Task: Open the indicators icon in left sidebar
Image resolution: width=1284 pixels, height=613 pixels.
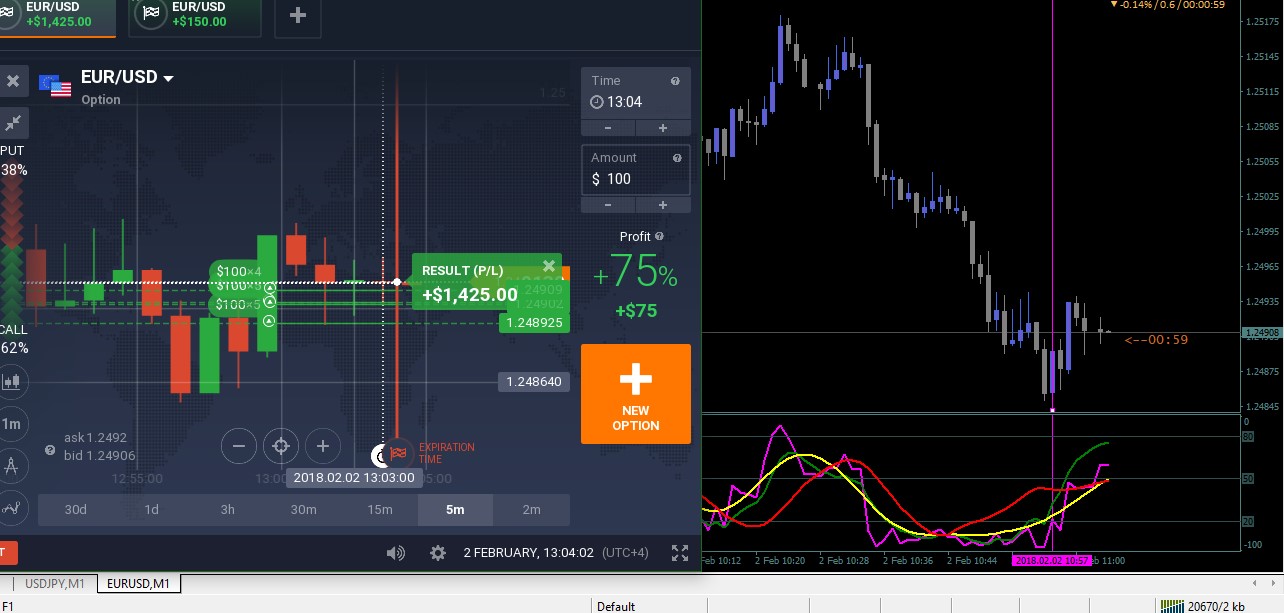Action: (12, 506)
